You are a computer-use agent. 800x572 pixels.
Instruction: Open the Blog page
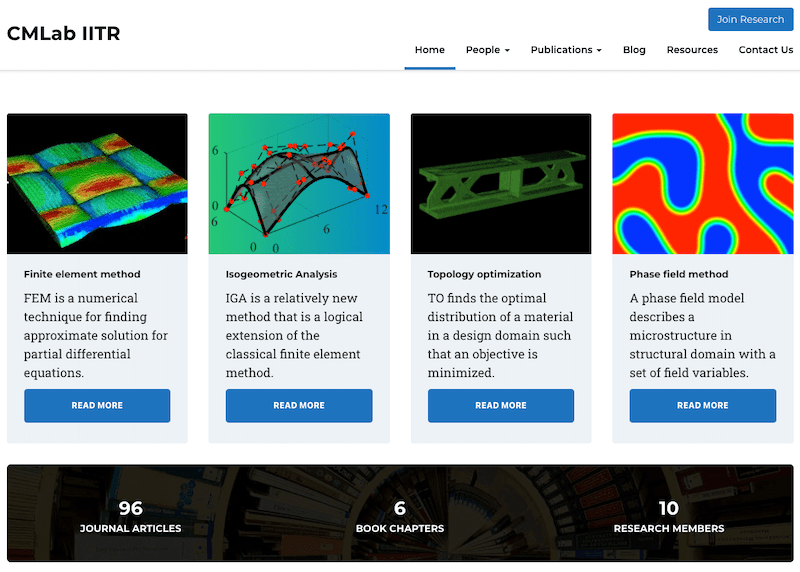(x=634, y=50)
